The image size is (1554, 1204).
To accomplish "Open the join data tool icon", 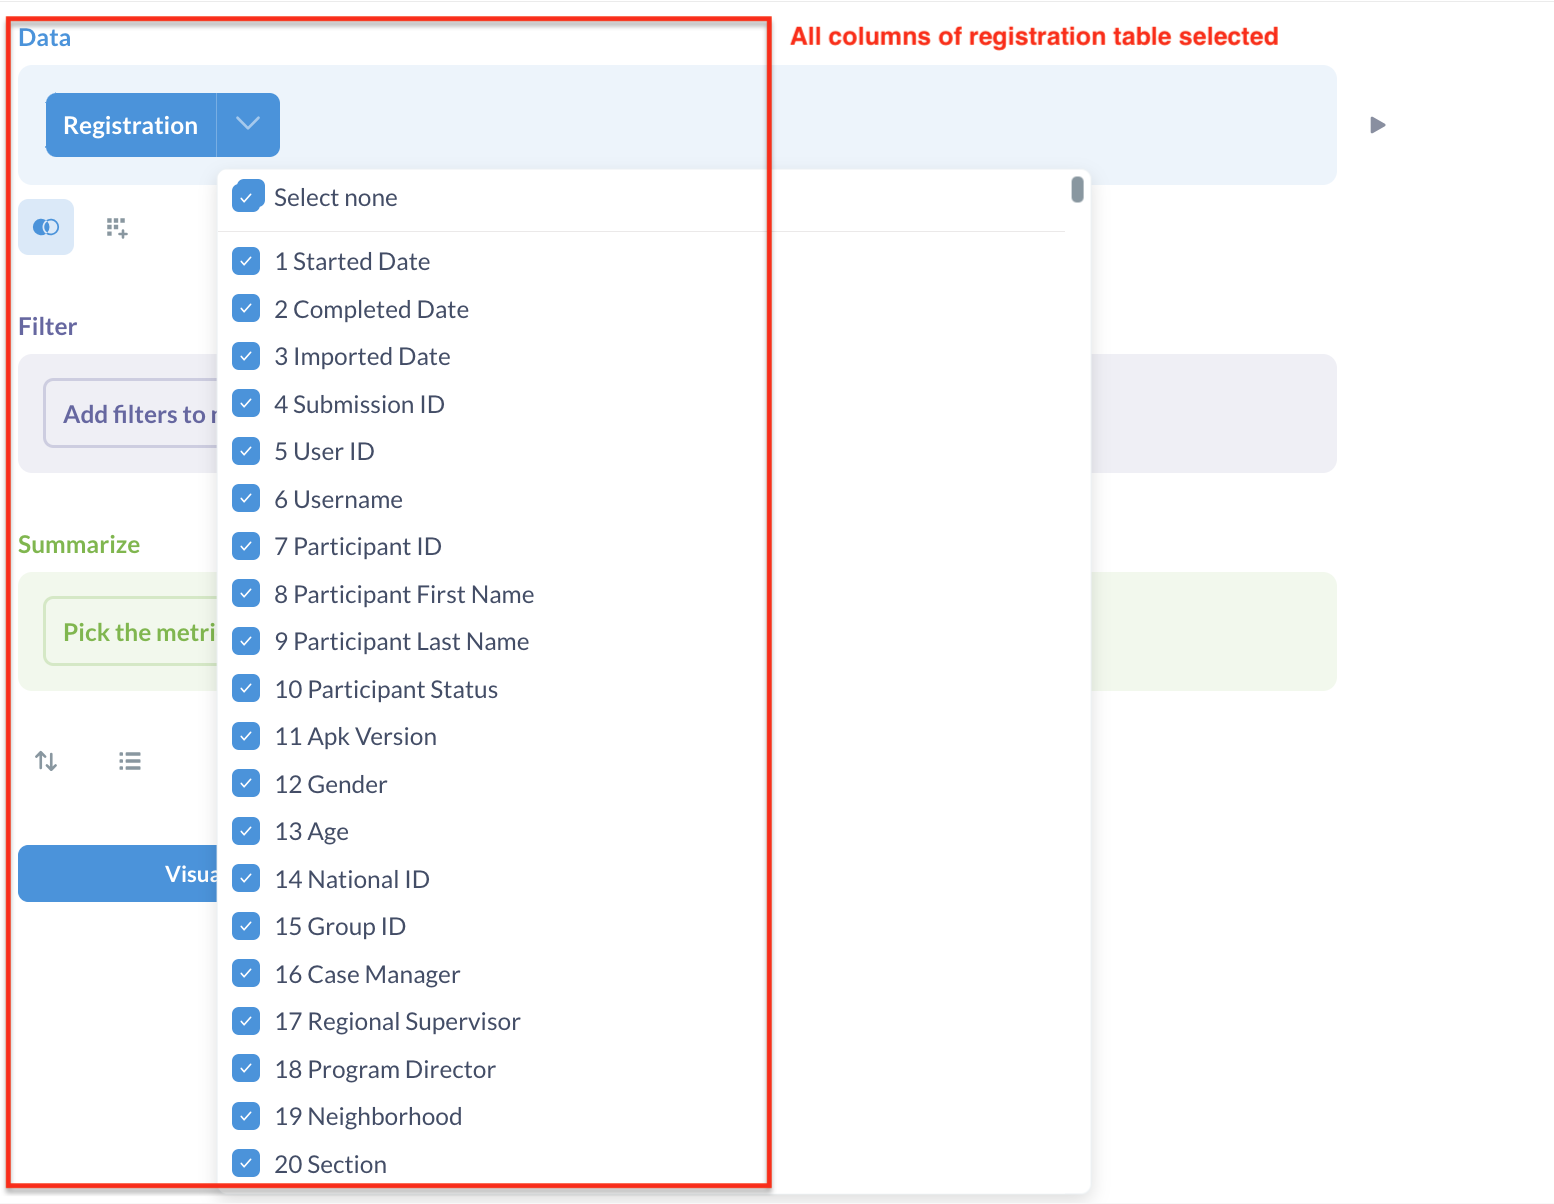I will pyautogui.click(x=46, y=227).
